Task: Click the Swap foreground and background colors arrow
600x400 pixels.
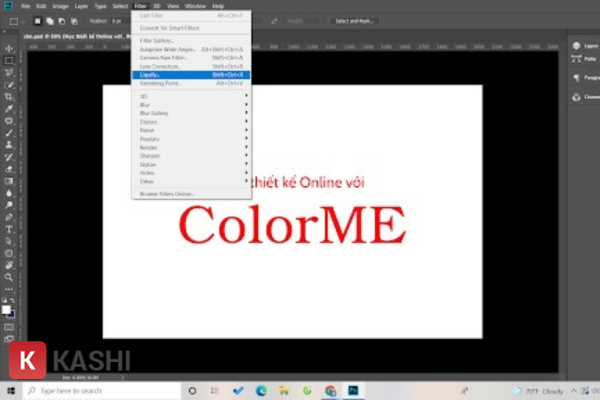Action: (x=12, y=300)
